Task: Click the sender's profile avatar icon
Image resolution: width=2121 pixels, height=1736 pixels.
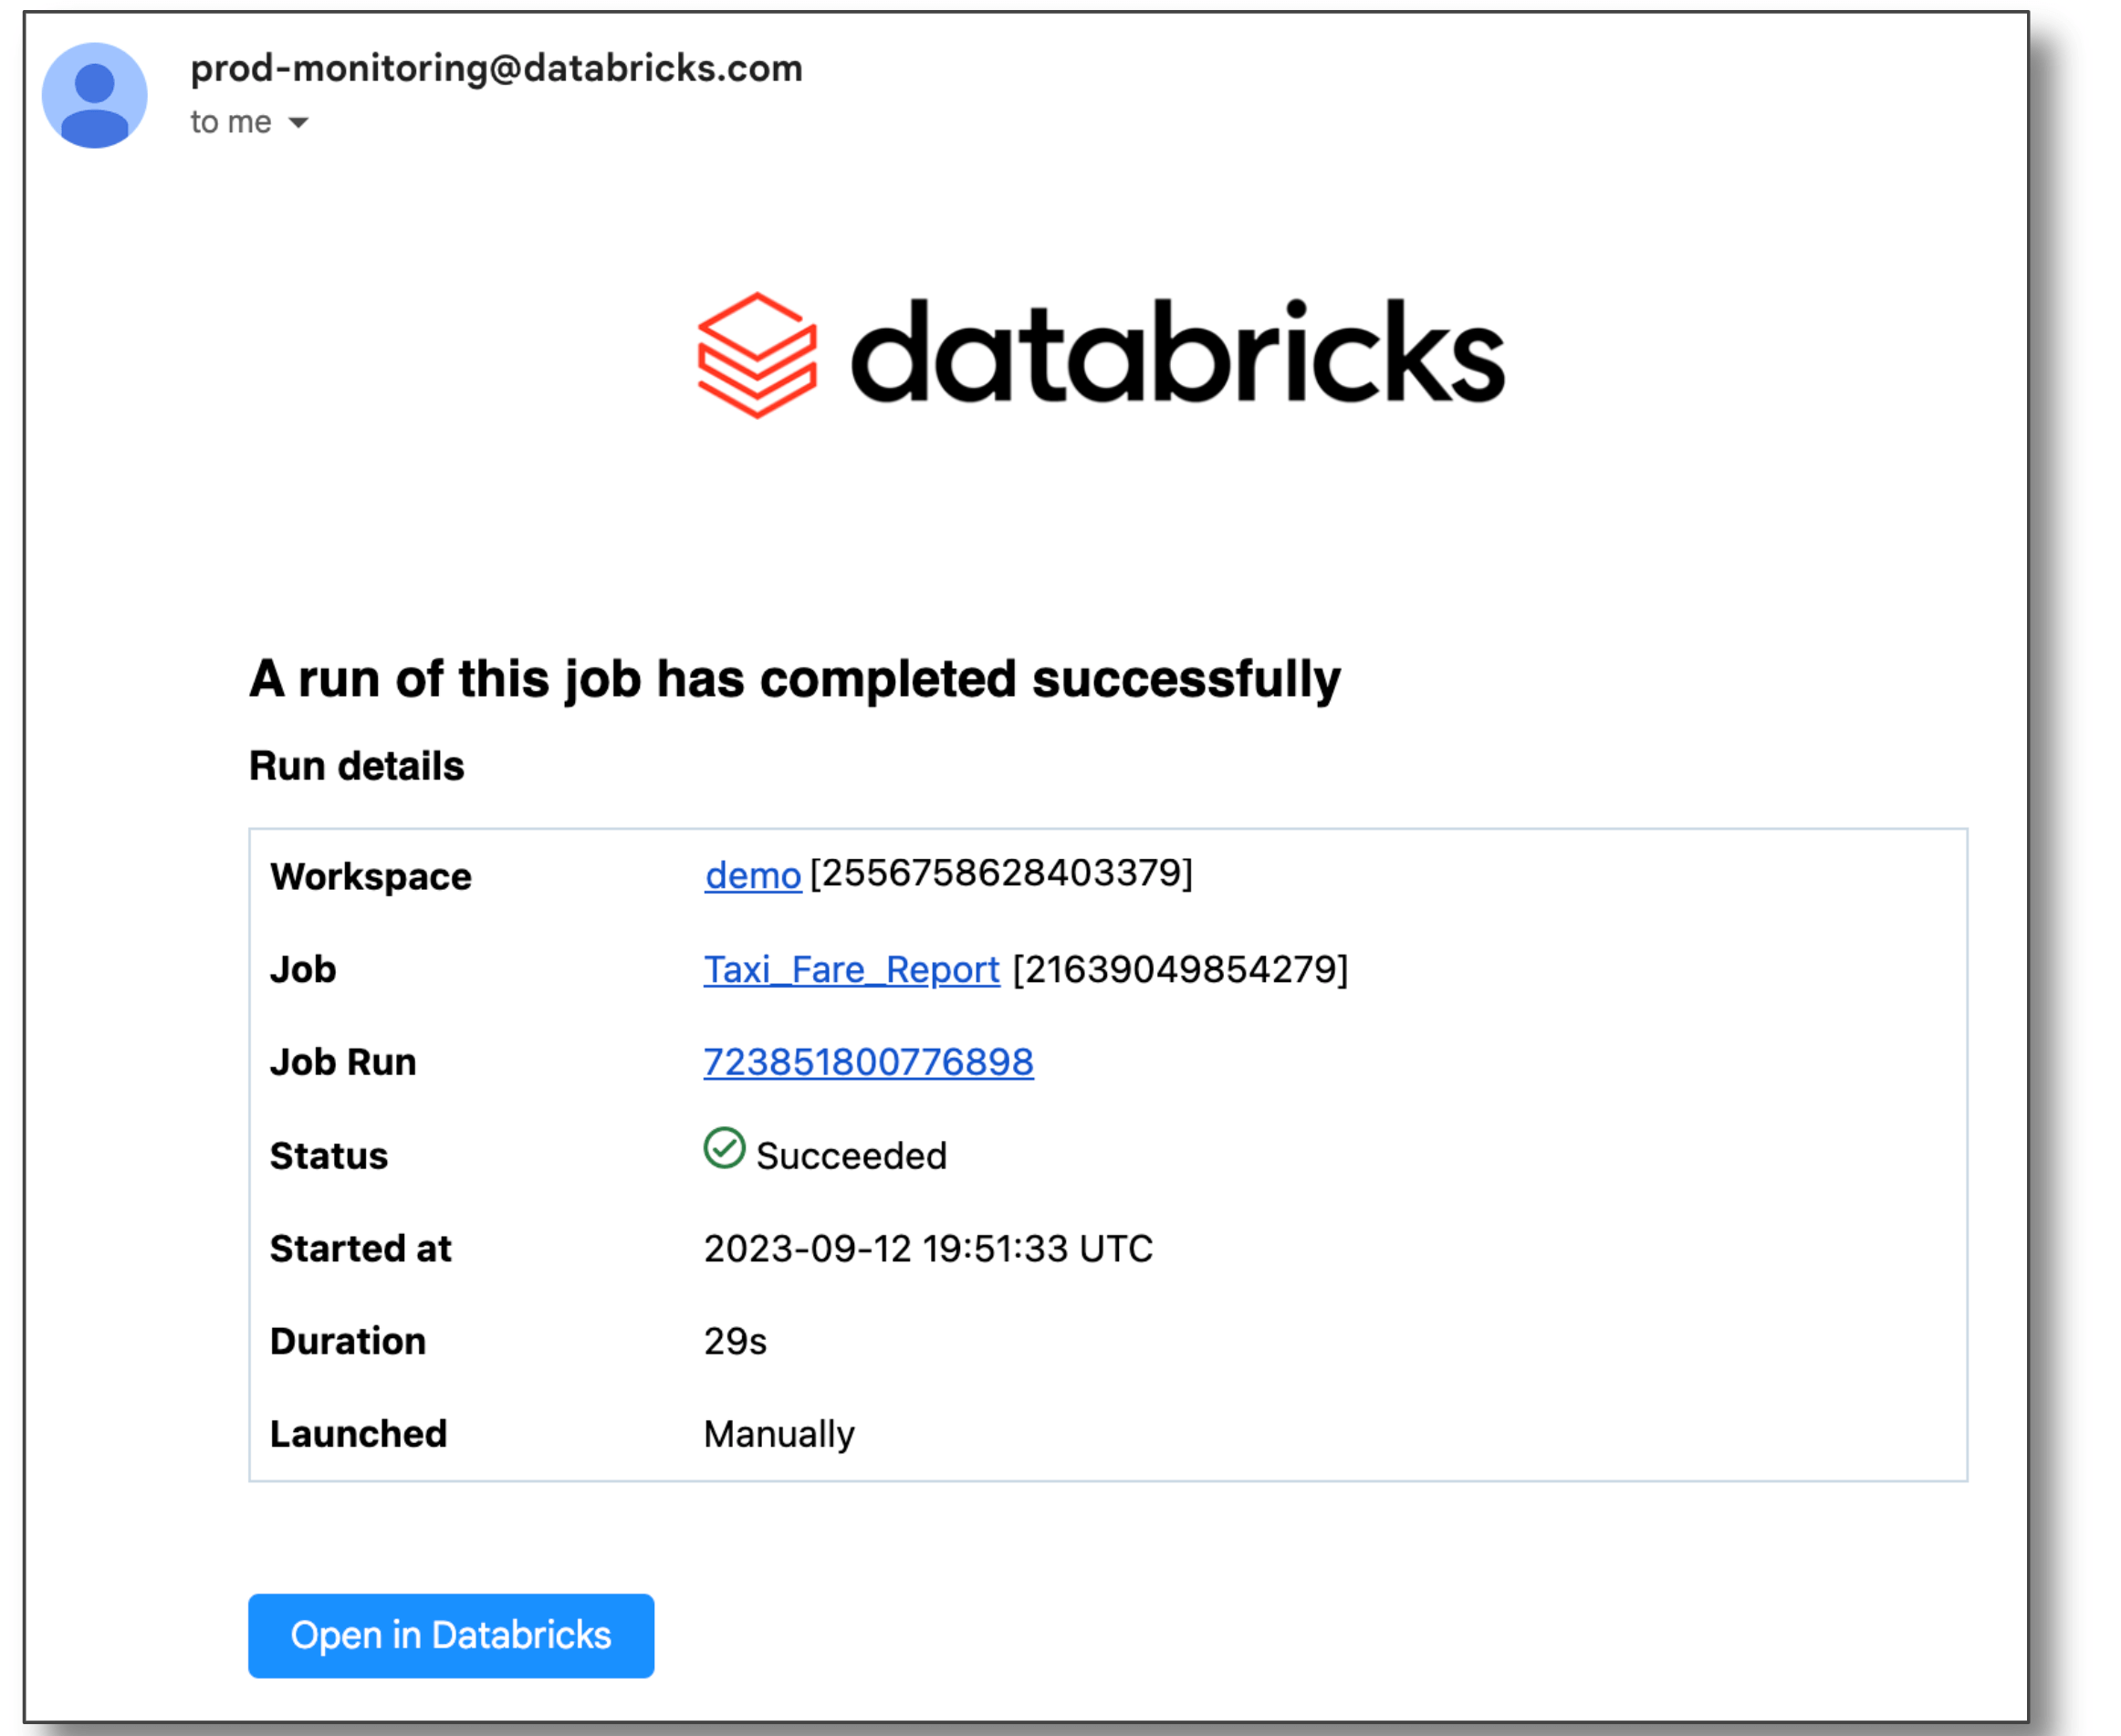Action: [94, 96]
